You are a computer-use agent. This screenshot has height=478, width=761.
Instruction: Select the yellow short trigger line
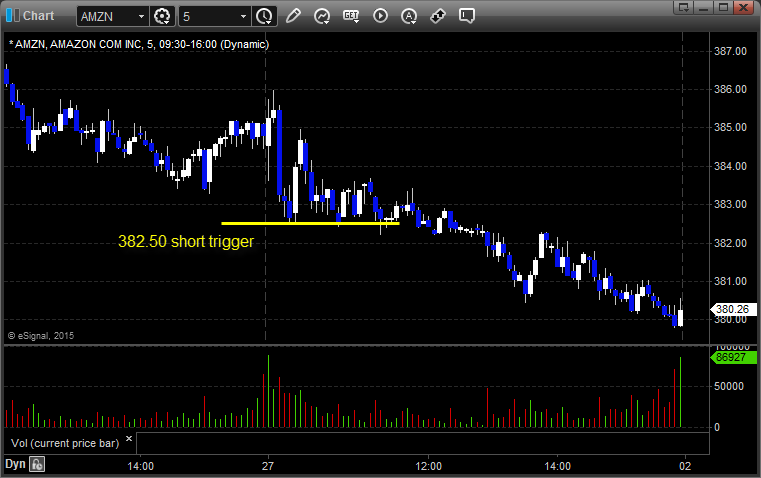[x=310, y=223]
